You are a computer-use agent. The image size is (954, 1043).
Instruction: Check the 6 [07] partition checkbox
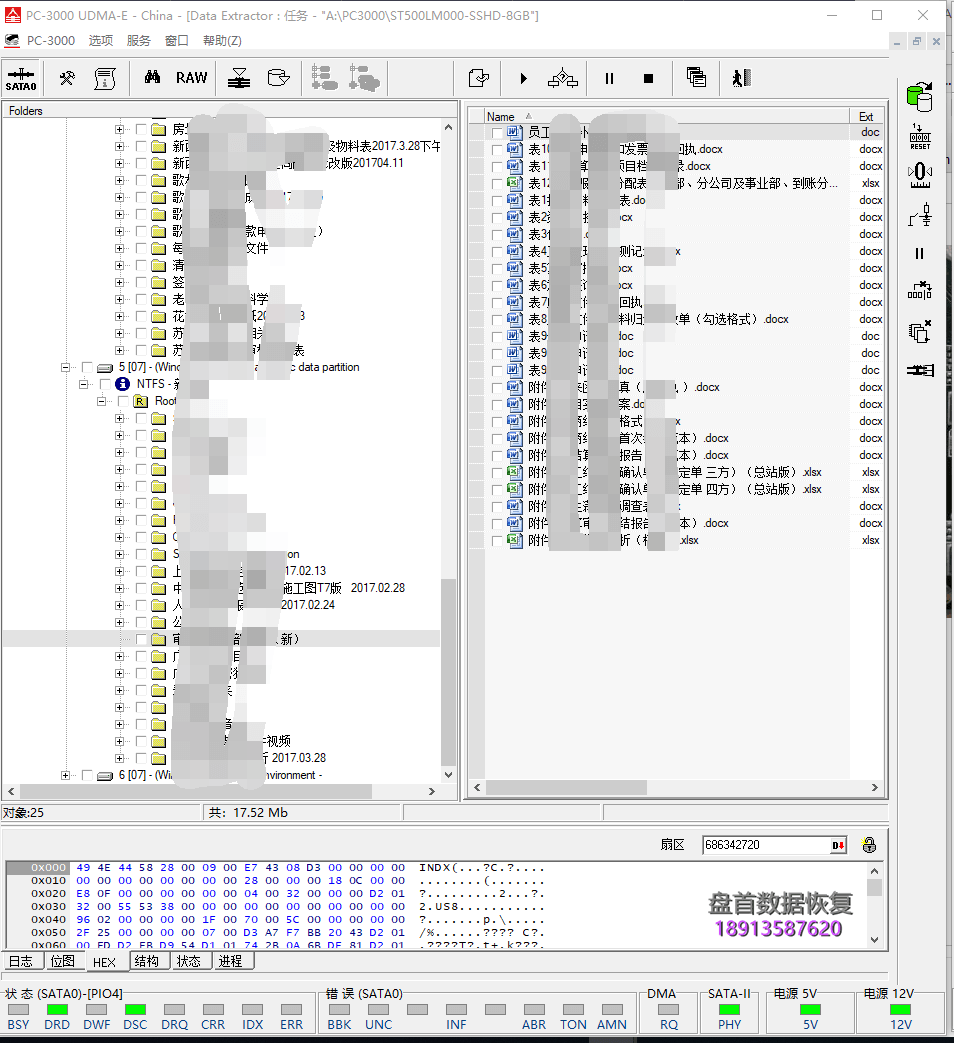[87, 775]
